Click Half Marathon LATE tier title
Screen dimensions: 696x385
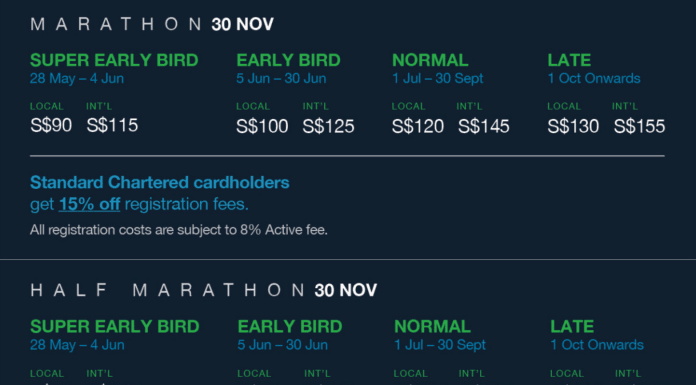tap(572, 326)
